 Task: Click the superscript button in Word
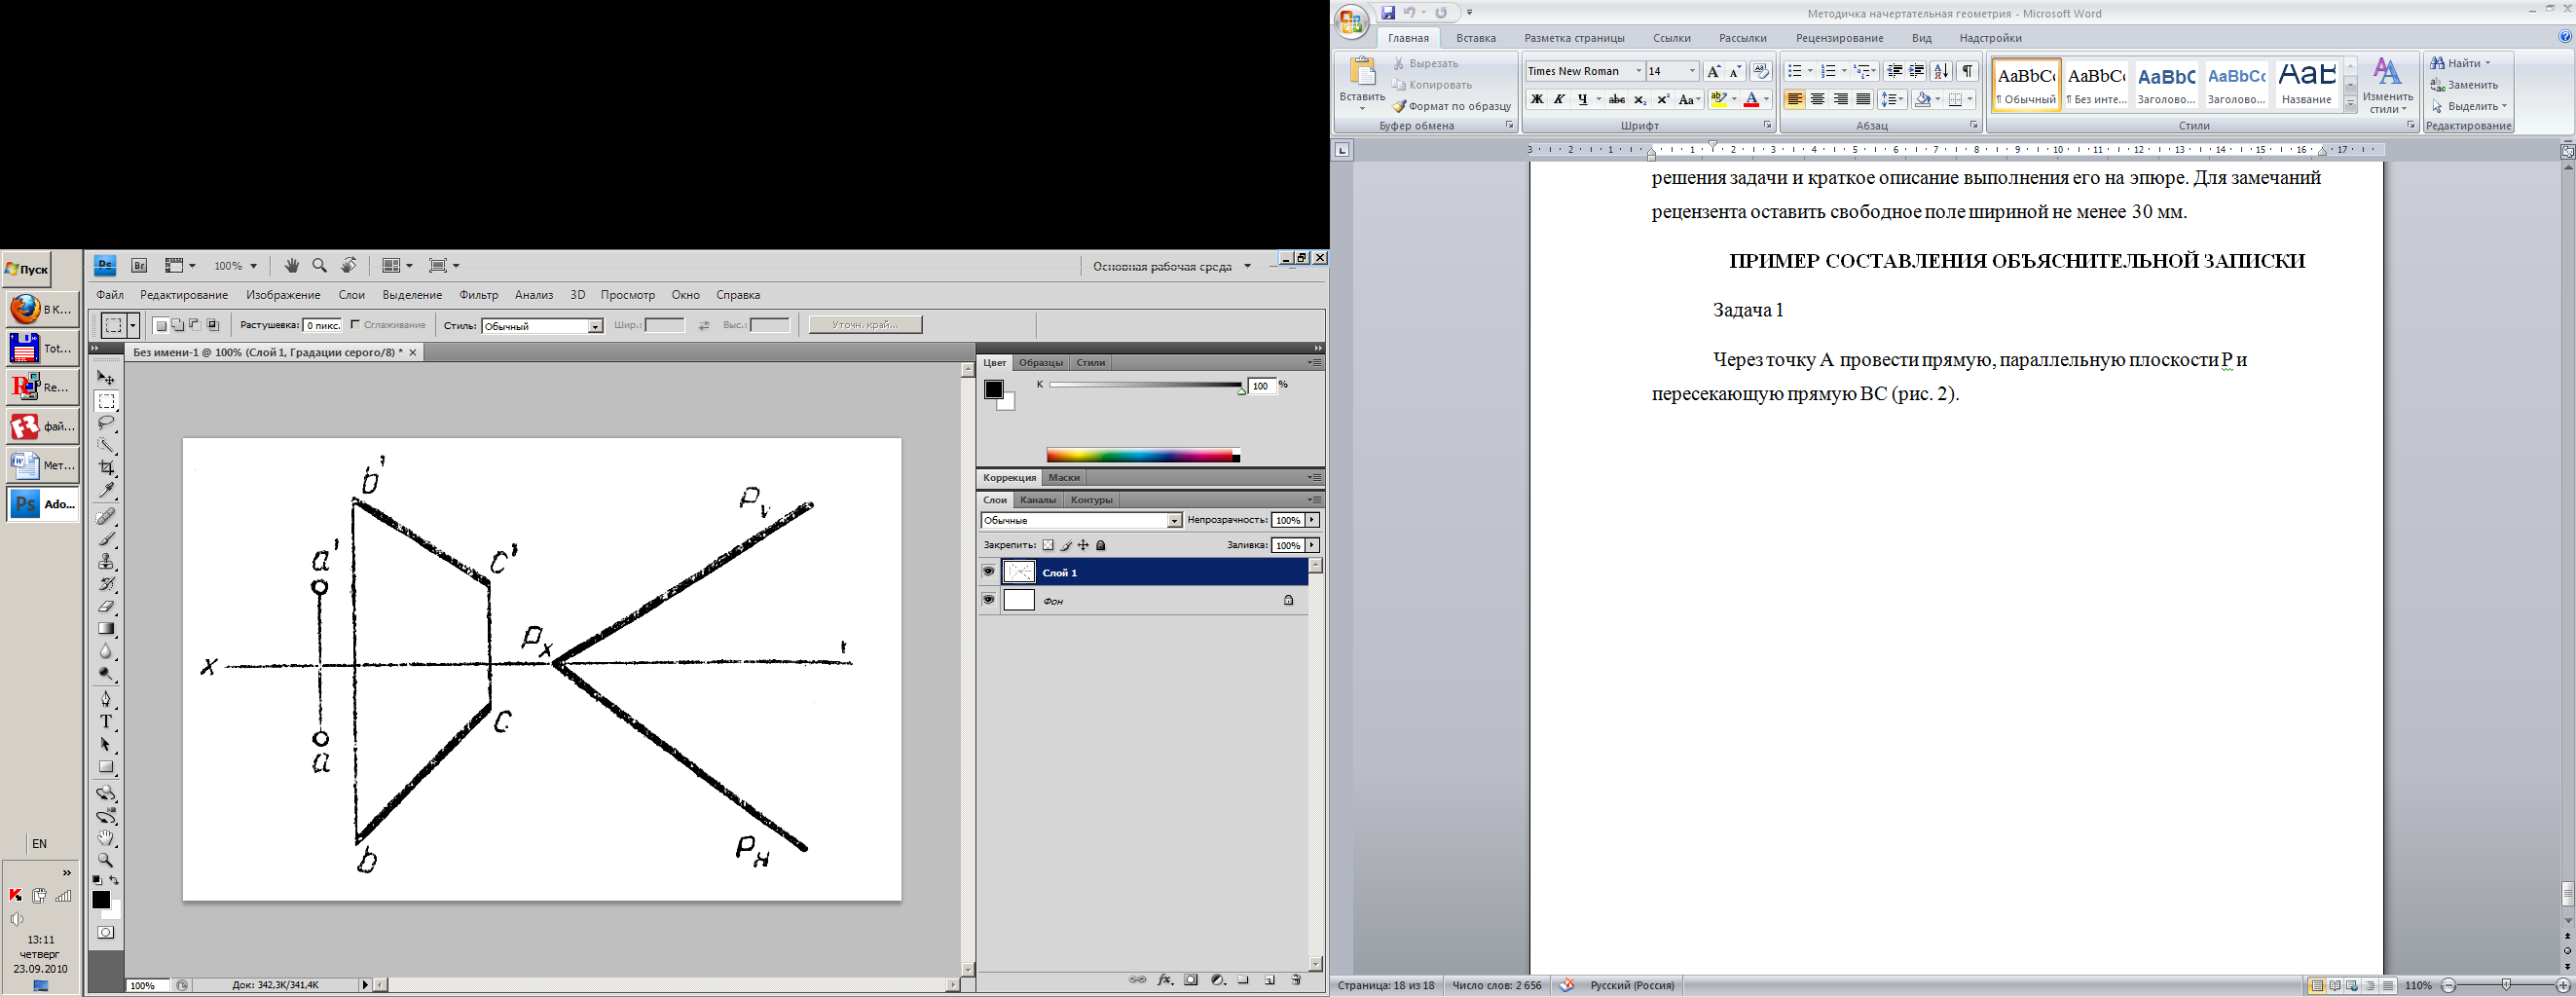[1663, 99]
